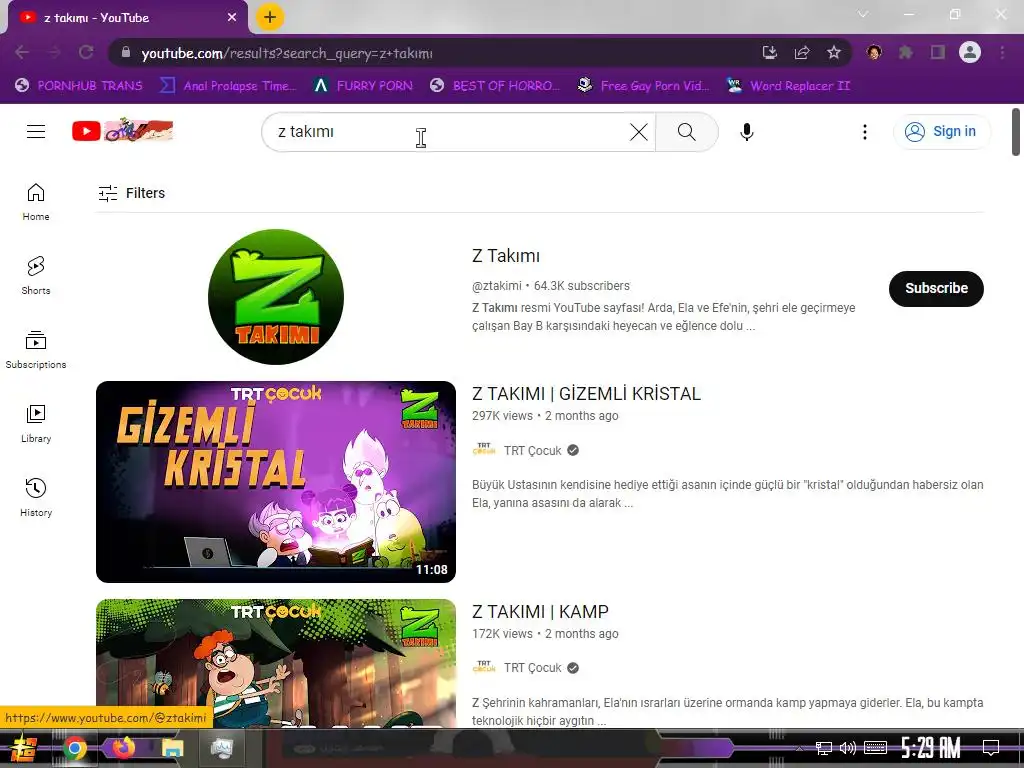Viewport: 1024px width, 768px height.
Task: Click the magnifier search button
Action: (686, 132)
